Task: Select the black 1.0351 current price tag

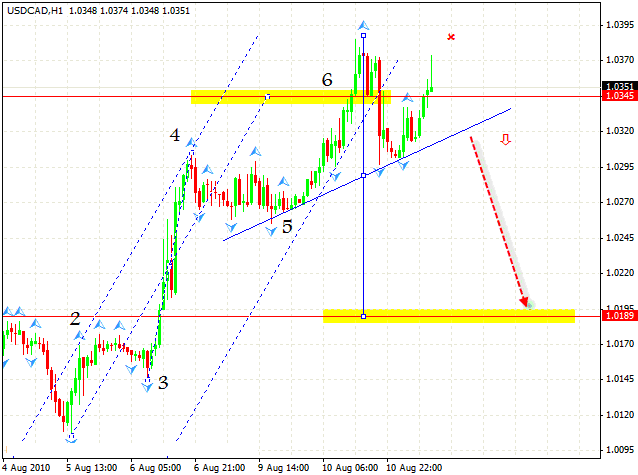Action: [x=620, y=86]
